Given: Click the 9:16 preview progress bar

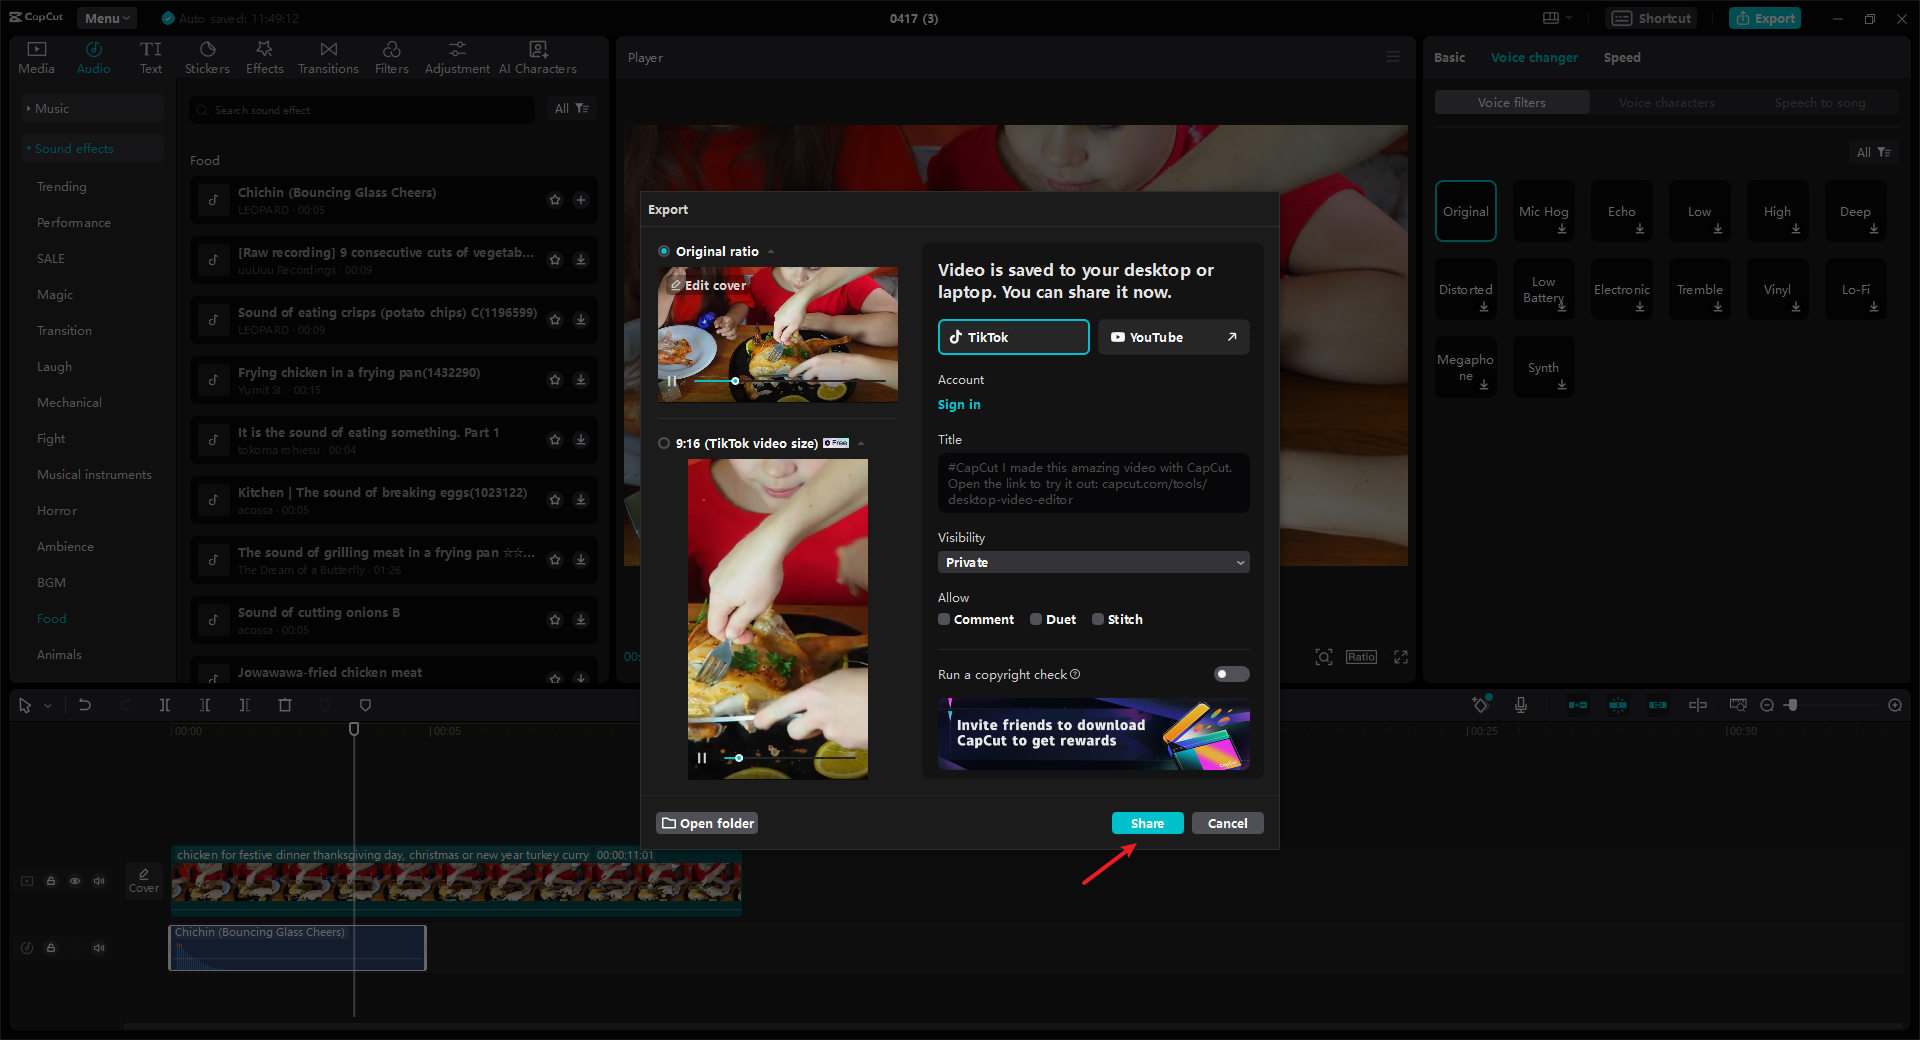Looking at the screenshot, I should (x=790, y=758).
